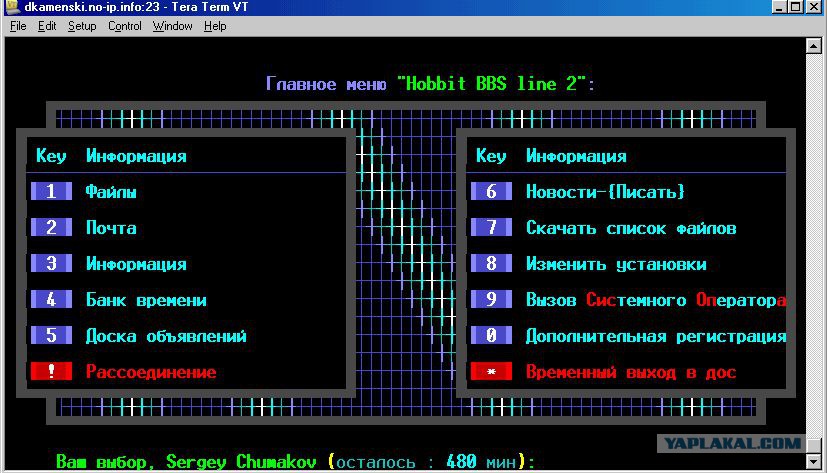Click the key 9 badge for Вызов оператора
The width and height of the screenshot is (827, 473).
491,299
